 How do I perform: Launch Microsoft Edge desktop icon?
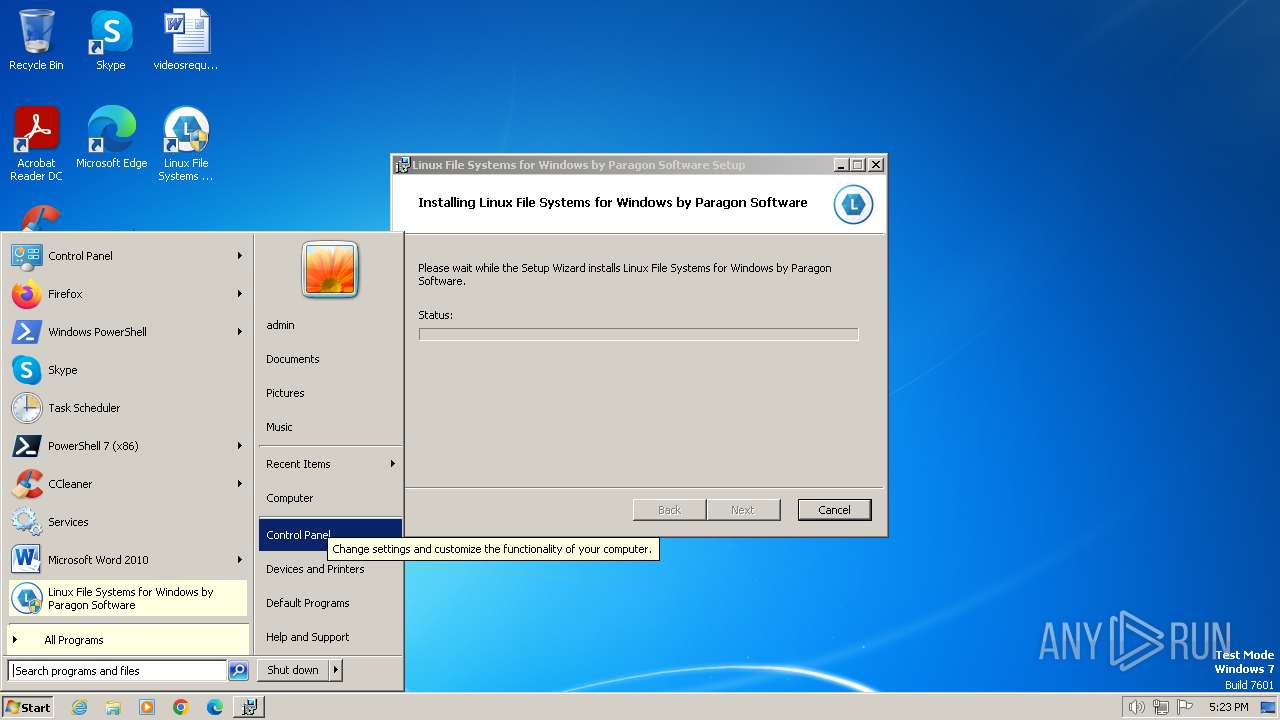coord(111,138)
